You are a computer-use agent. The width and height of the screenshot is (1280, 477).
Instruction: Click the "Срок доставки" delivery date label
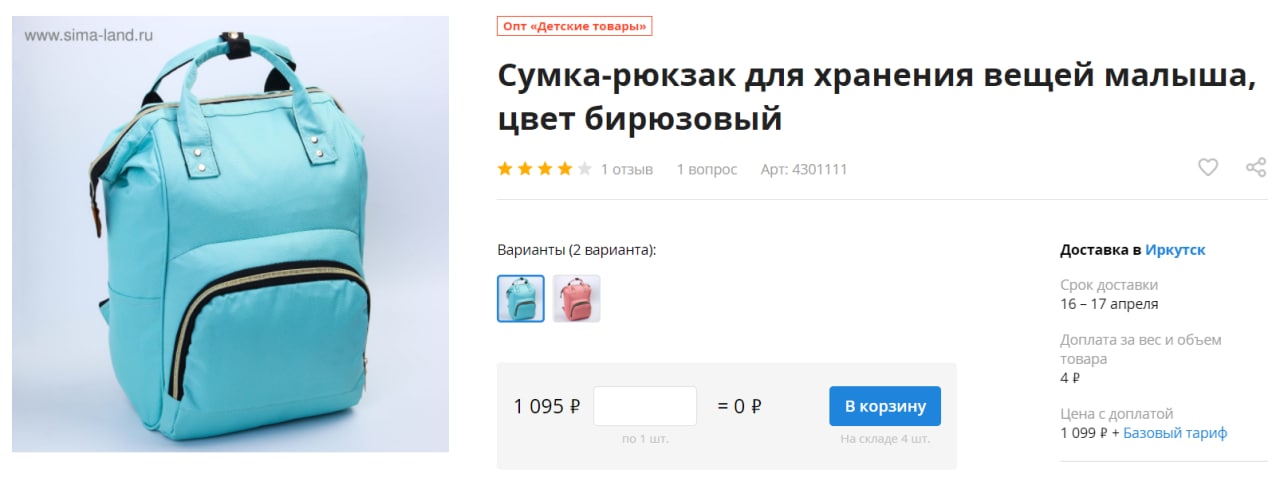click(x=1109, y=284)
